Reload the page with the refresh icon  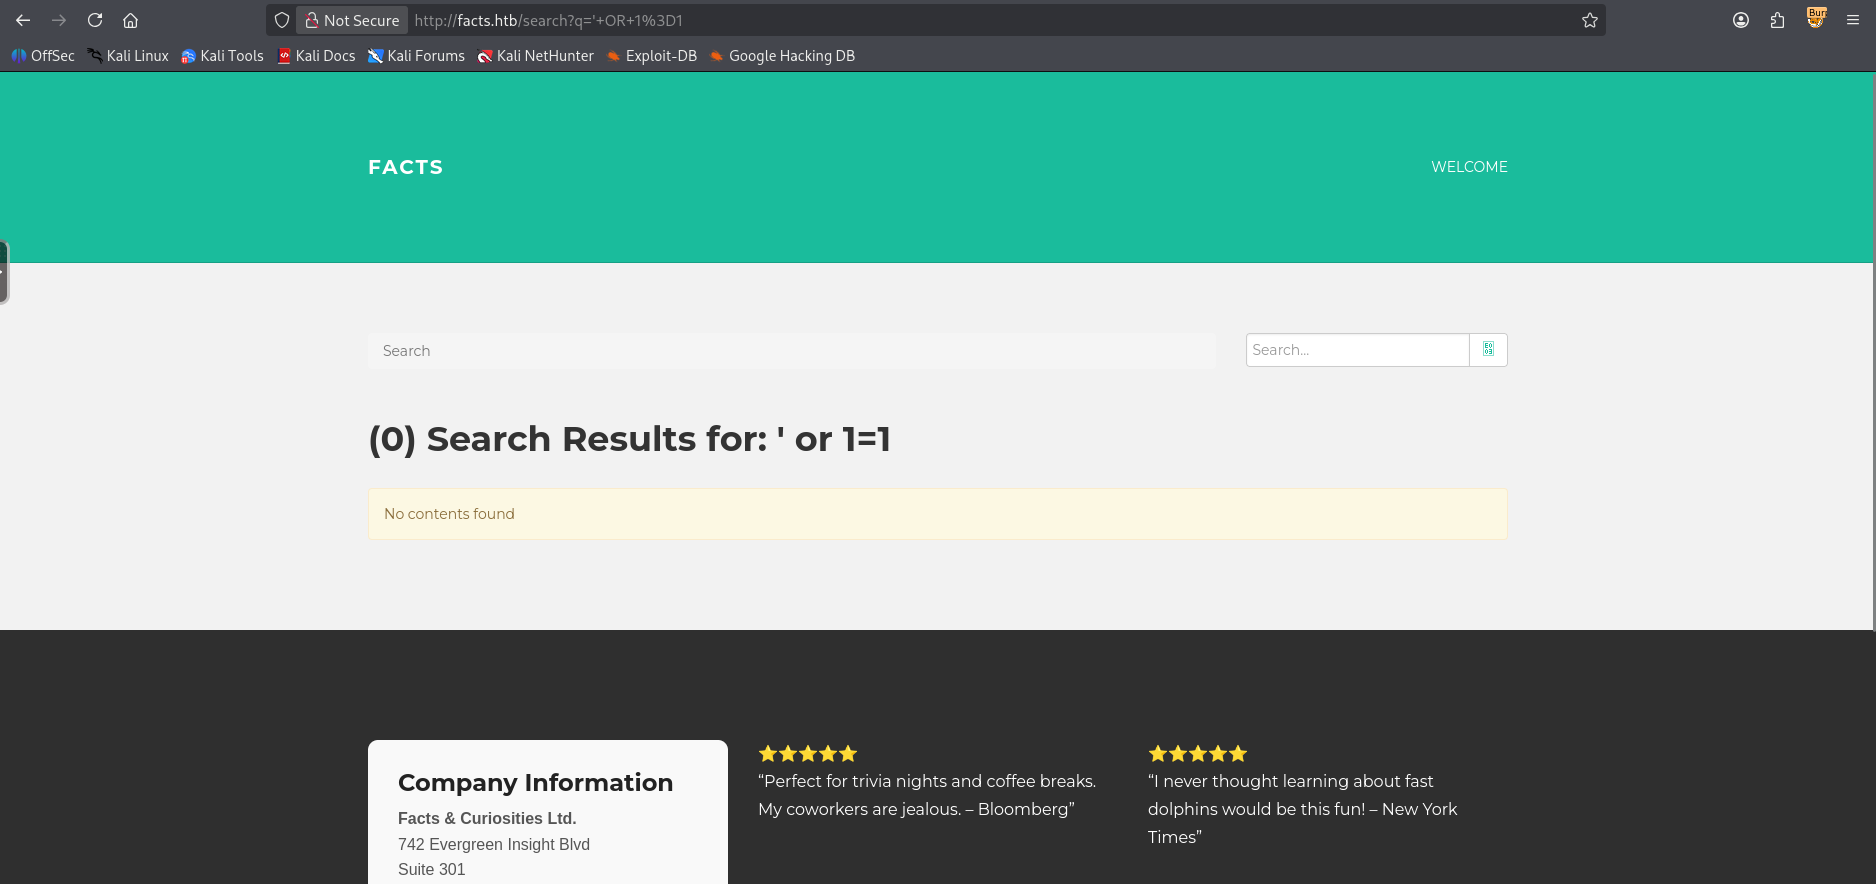pos(95,20)
